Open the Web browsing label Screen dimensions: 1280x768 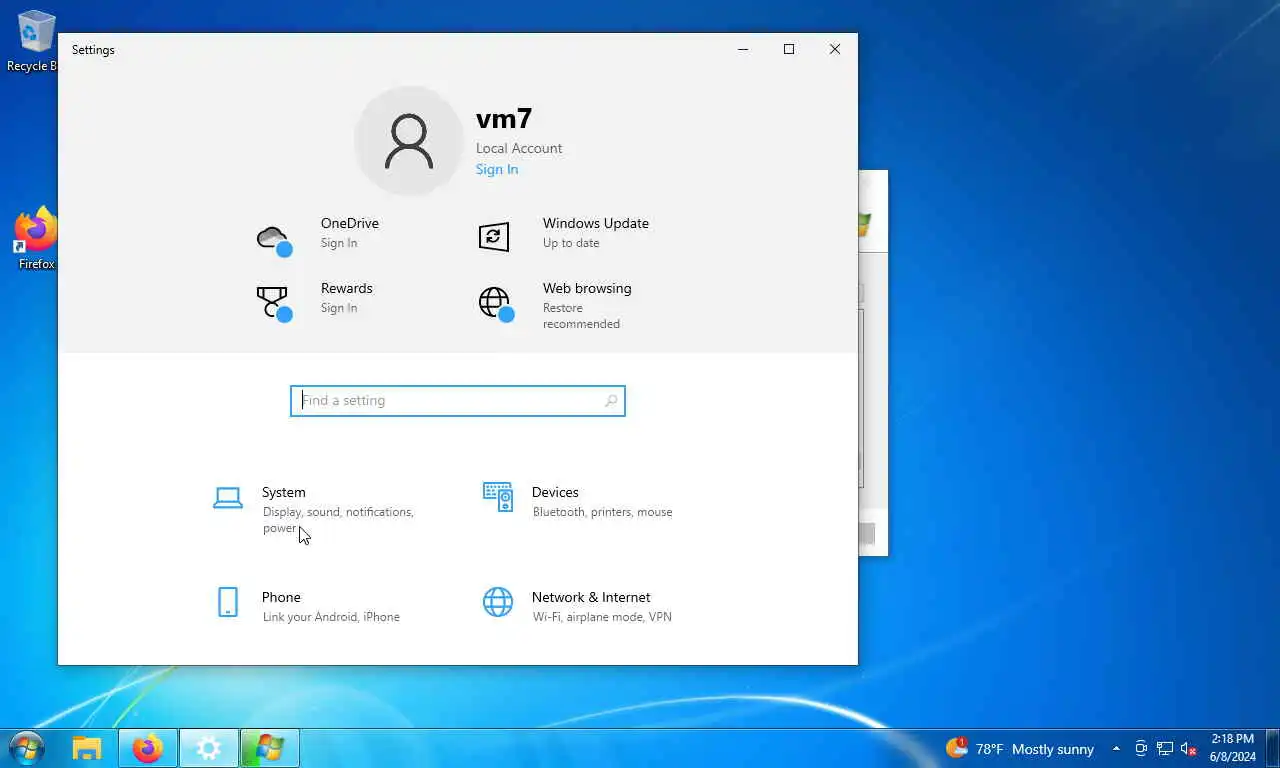point(587,288)
